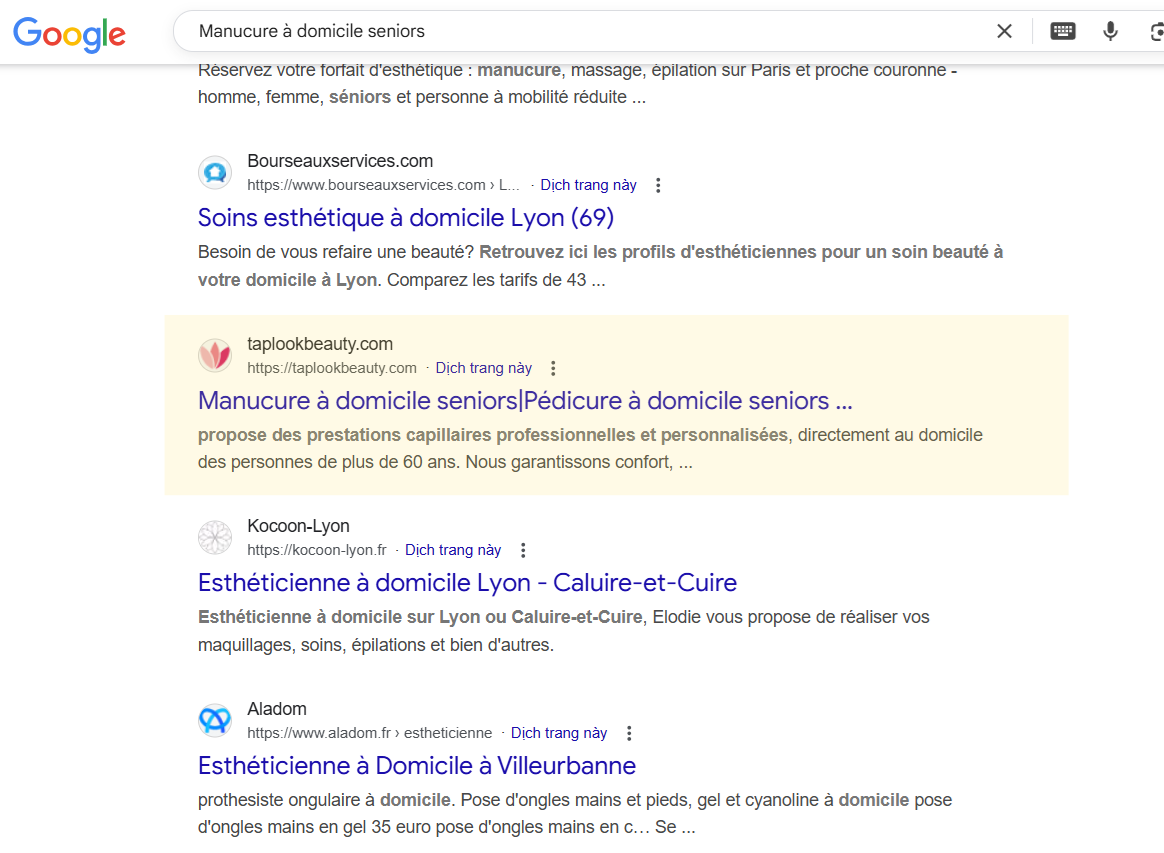Click "Dịch trang này" next to kocoon-lyon.fr

453,550
